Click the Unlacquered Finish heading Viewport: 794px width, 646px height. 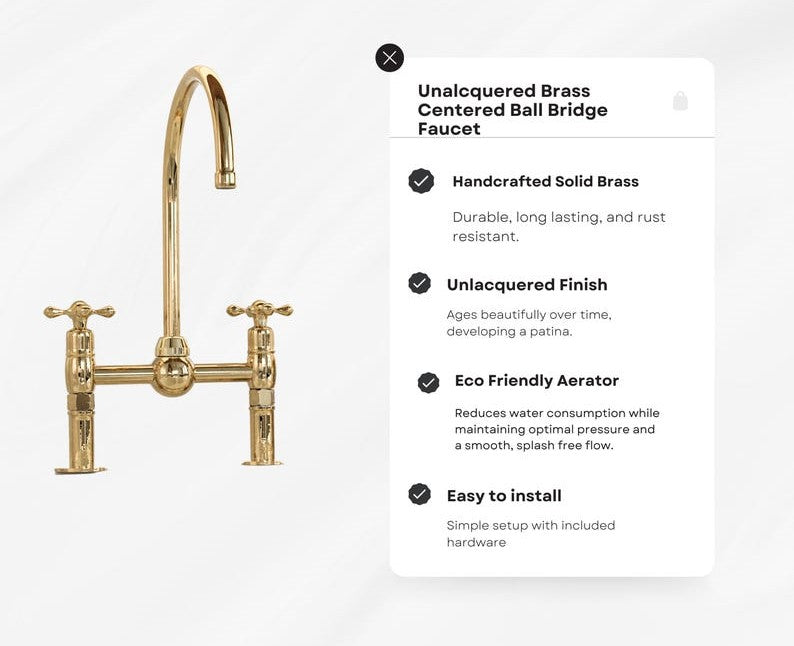pos(527,285)
